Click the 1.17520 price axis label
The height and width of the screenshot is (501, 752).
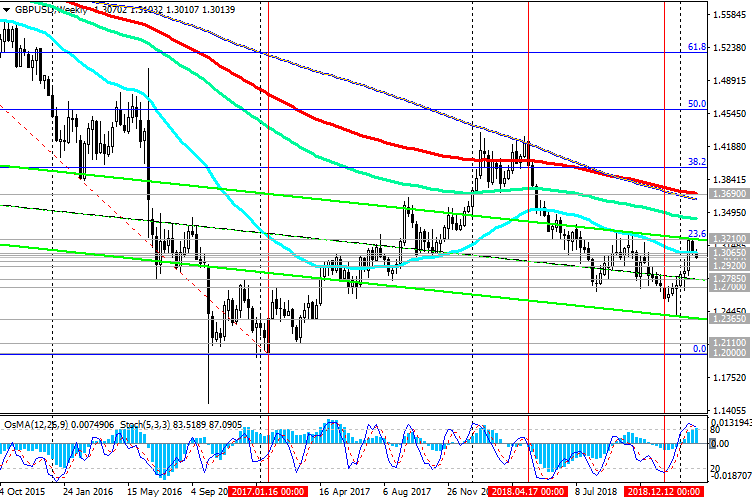(x=730, y=378)
